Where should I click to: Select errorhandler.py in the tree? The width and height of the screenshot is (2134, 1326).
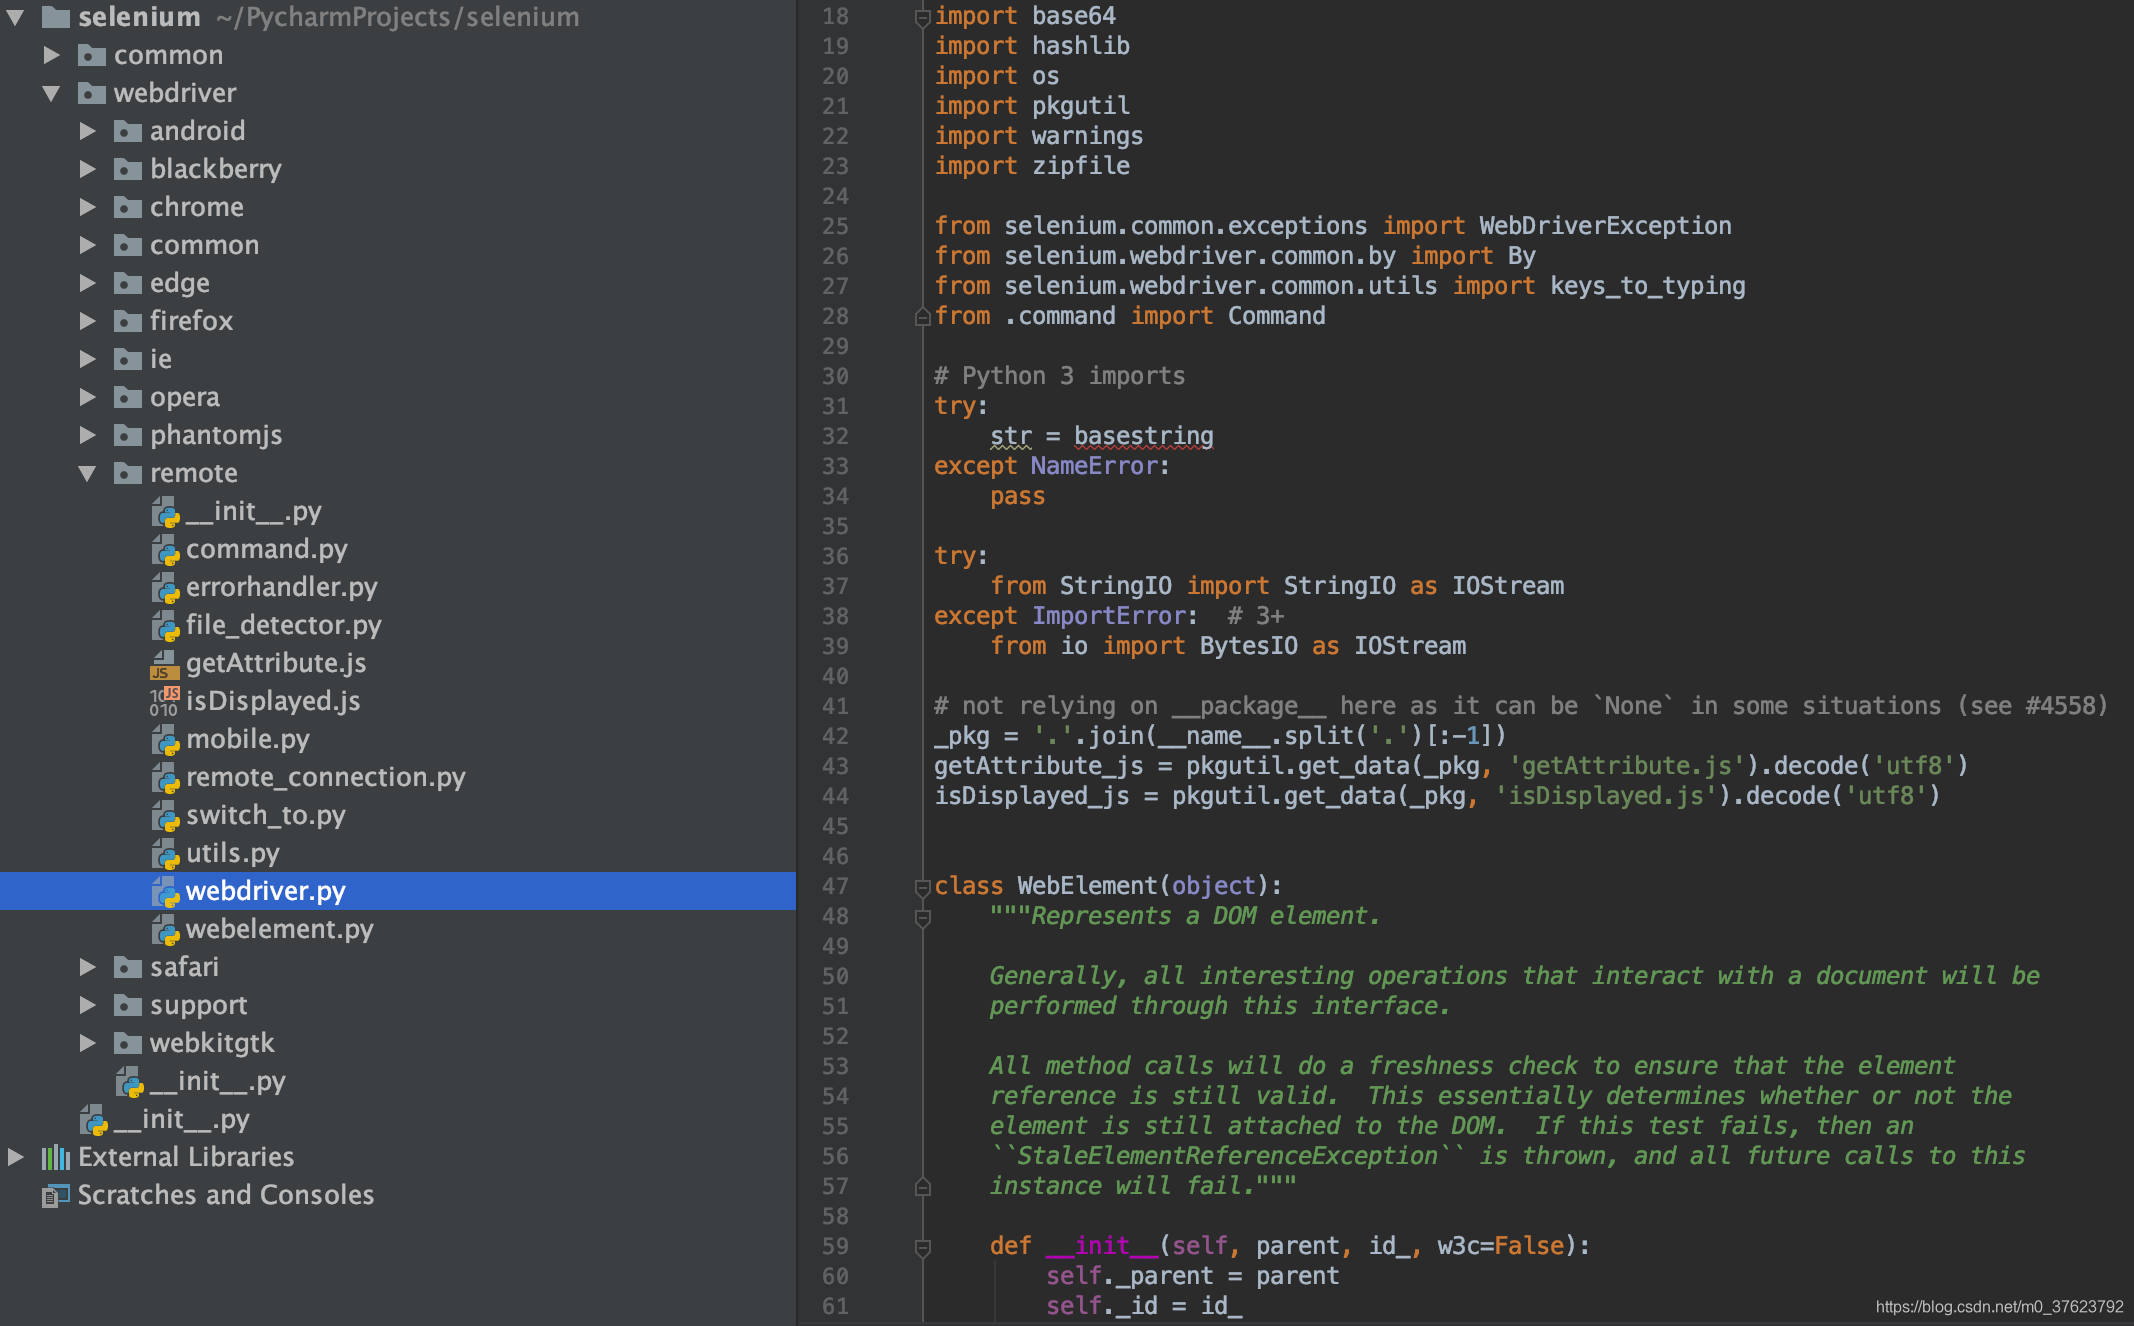[281, 587]
